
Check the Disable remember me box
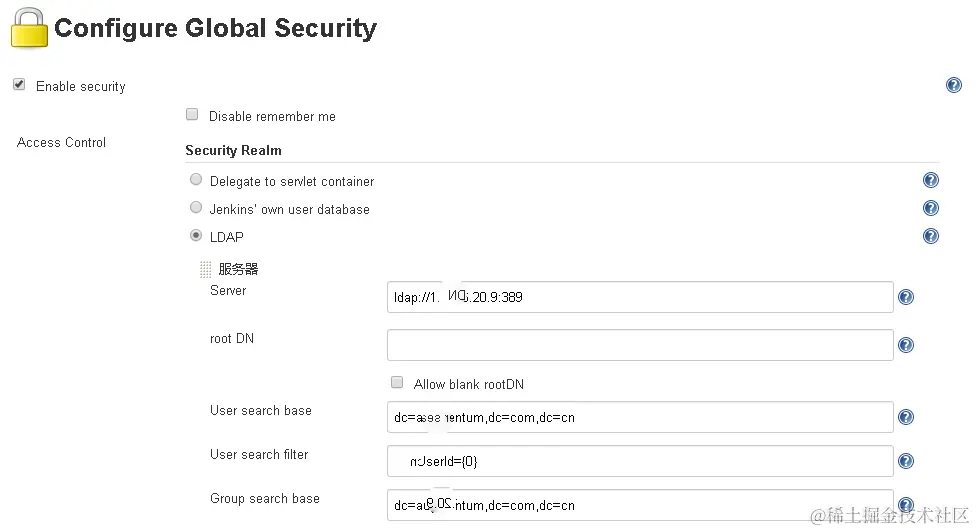click(x=192, y=114)
